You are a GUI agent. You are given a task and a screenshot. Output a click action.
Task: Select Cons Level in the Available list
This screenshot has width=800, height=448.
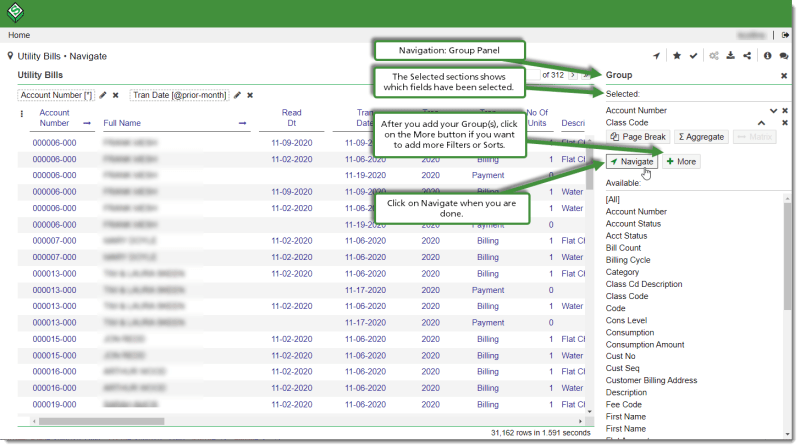[x=627, y=320]
